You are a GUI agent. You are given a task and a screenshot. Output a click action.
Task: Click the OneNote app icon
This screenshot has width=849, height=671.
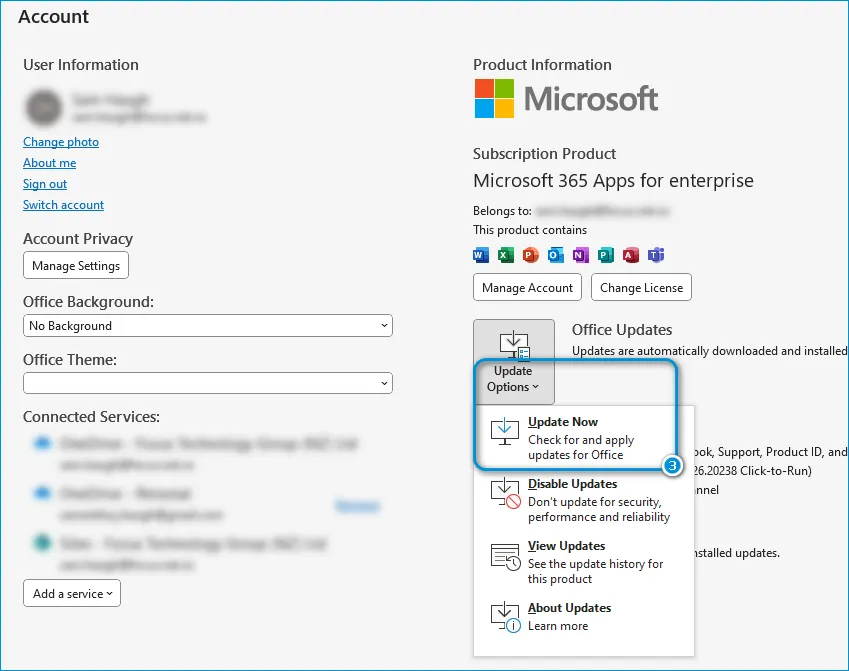581,255
